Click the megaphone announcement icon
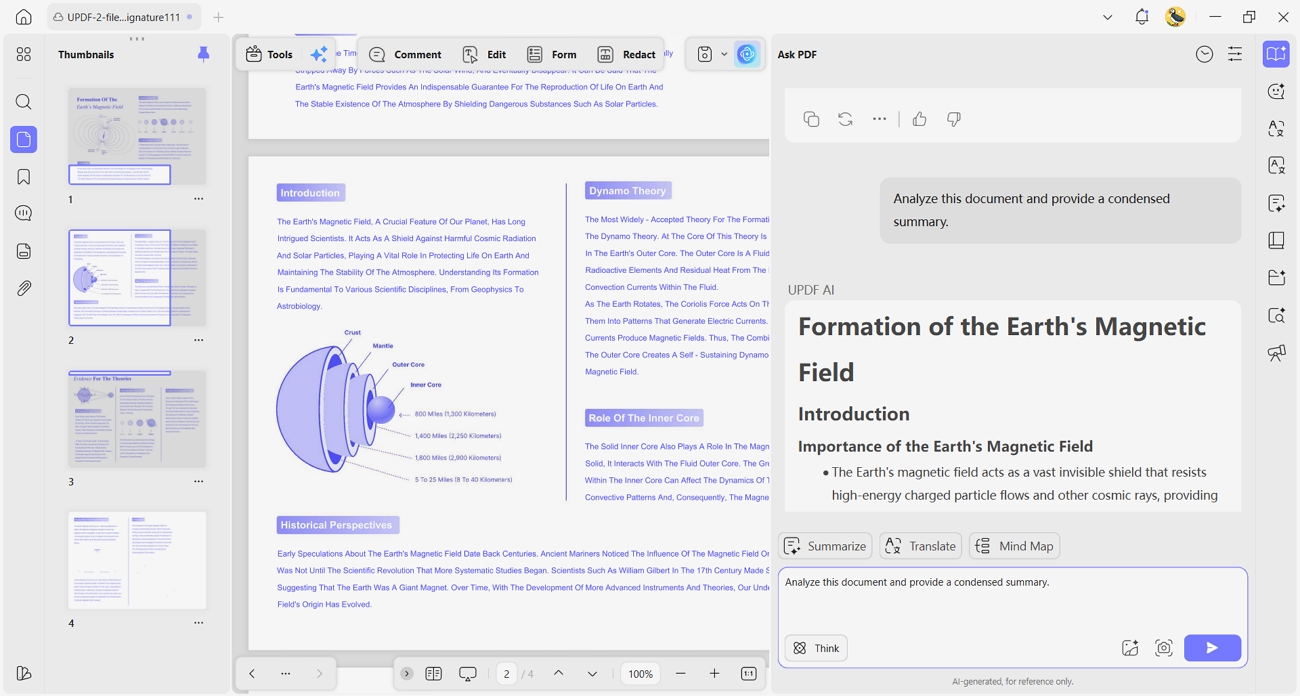The width and height of the screenshot is (1300, 696). tap(1277, 352)
